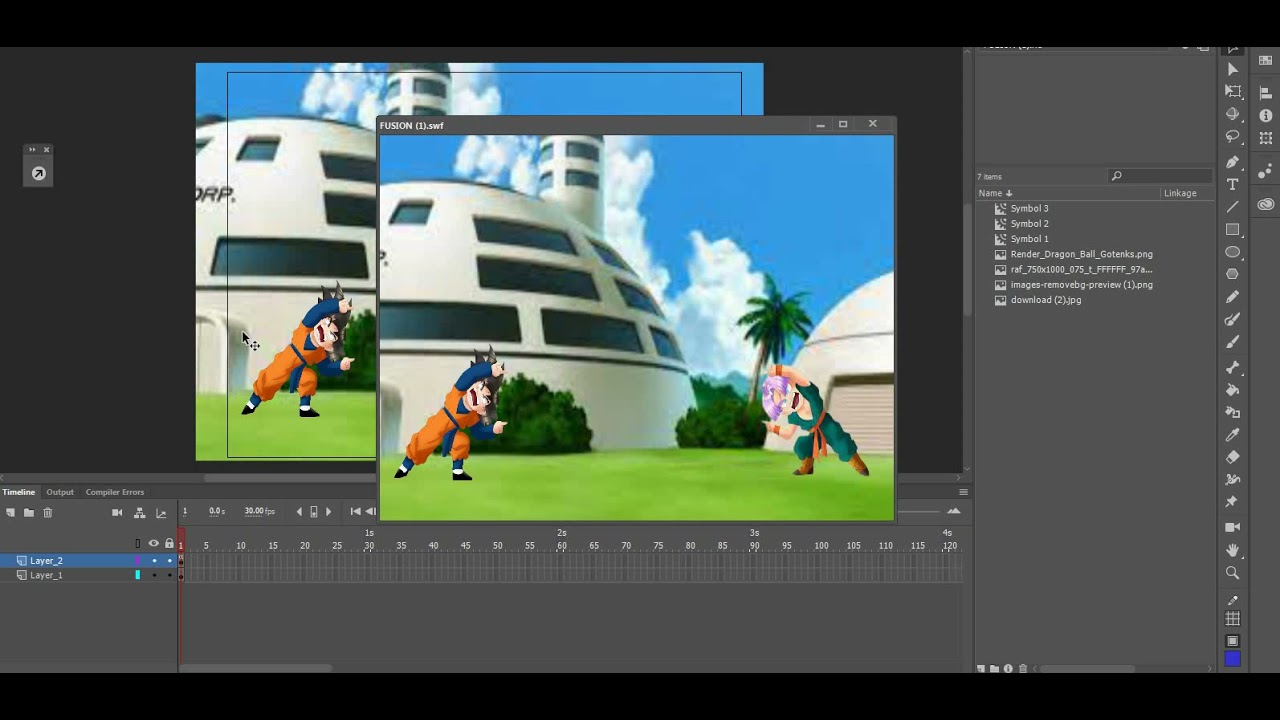This screenshot has width=1280, height=720.
Task: Toggle visibility of Layer_1
Action: tap(154, 576)
